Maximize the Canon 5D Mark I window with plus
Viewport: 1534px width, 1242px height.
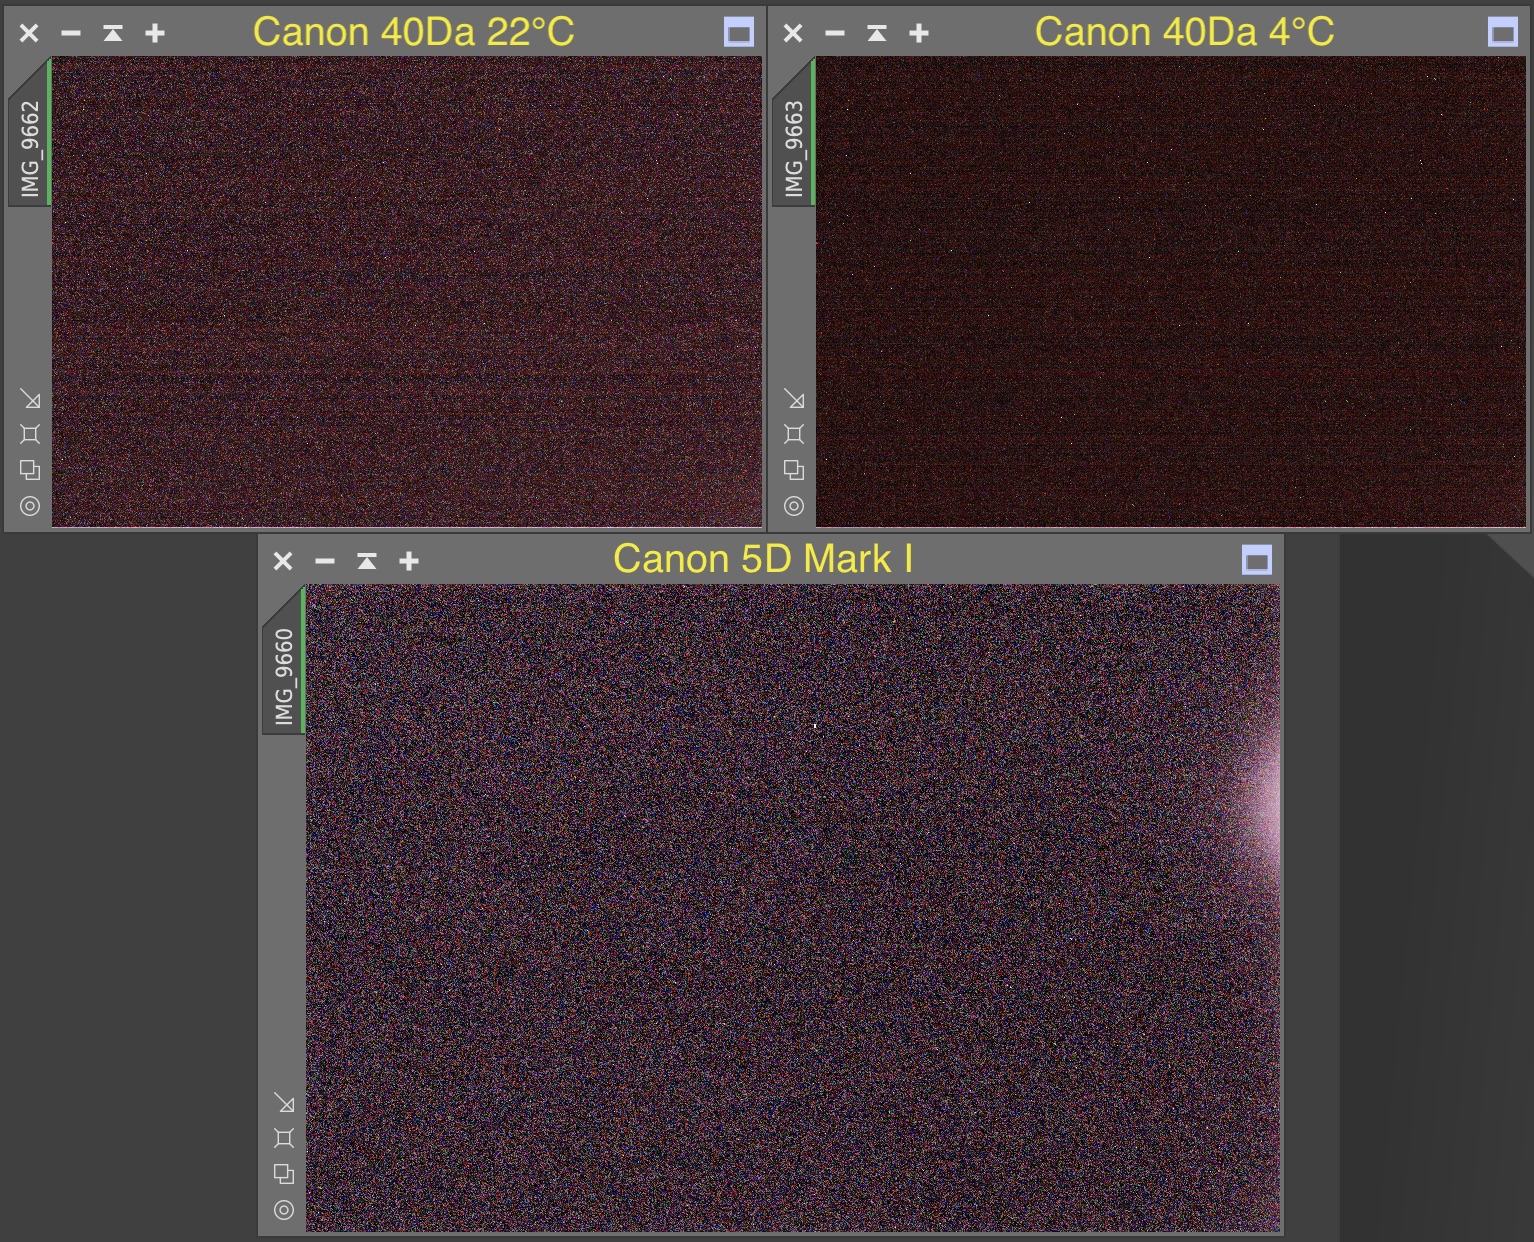pyautogui.click(x=409, y=562)
